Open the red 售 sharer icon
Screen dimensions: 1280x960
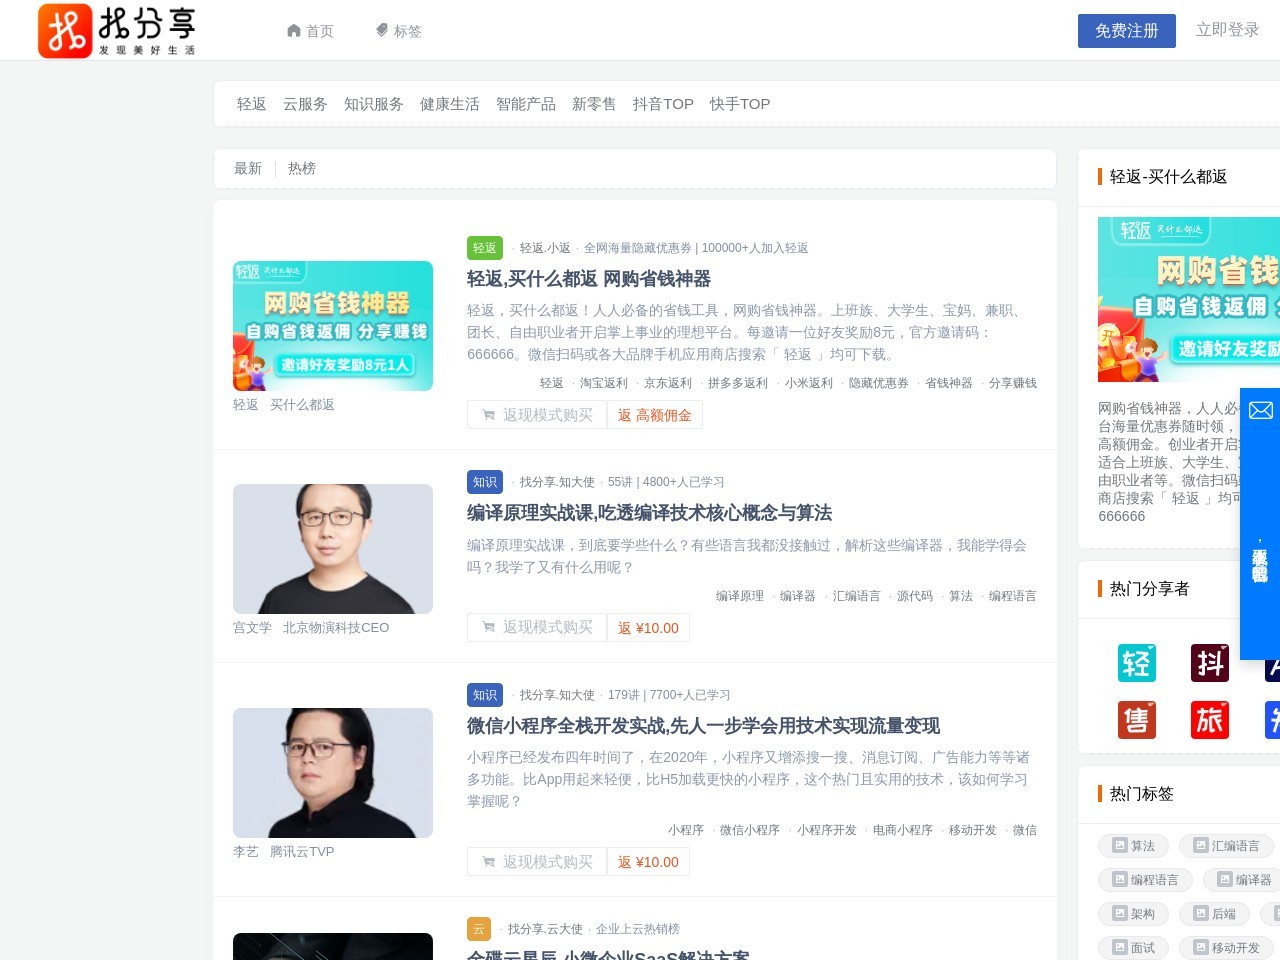point(1136,720)
